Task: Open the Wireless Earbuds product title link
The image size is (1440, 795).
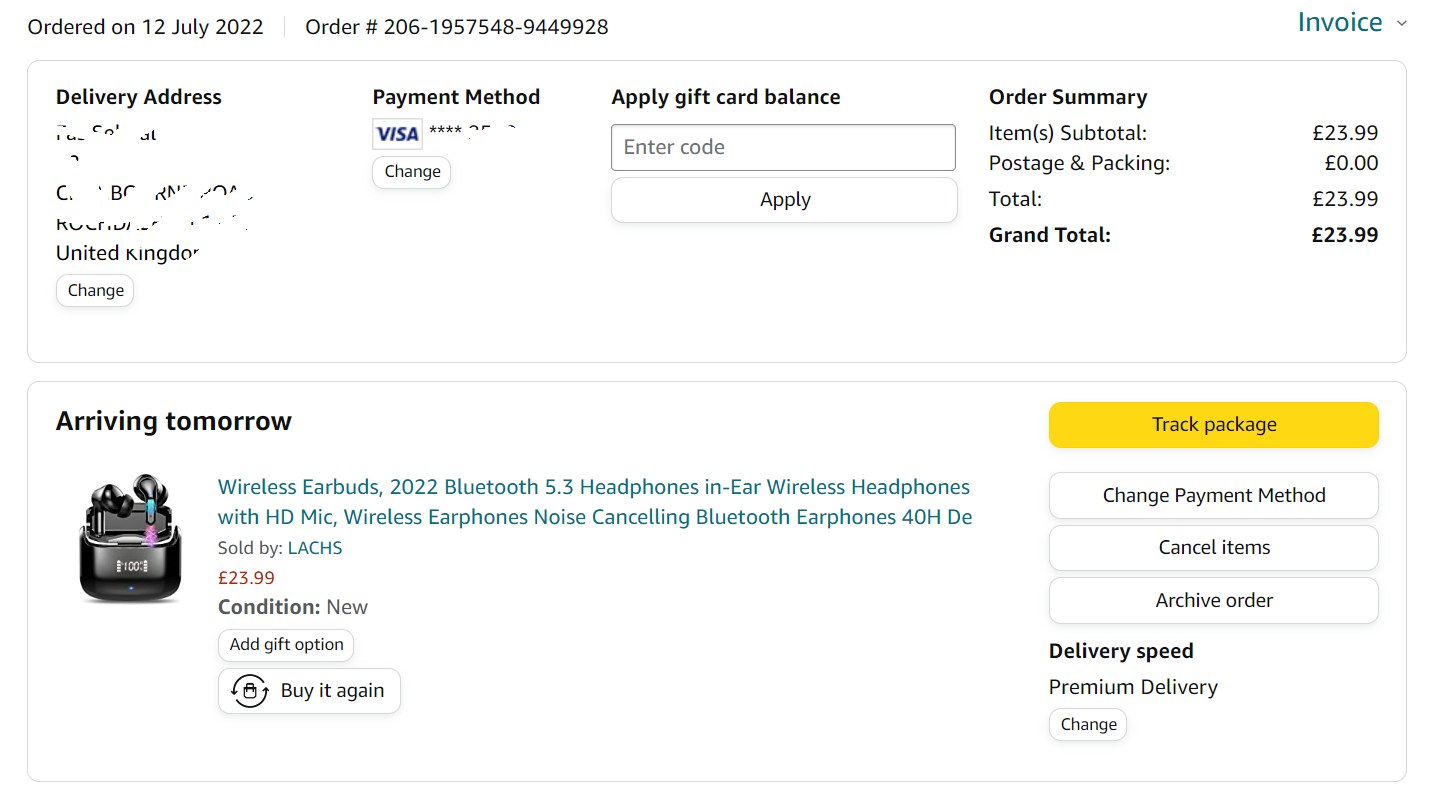Action: coord(594,502)
